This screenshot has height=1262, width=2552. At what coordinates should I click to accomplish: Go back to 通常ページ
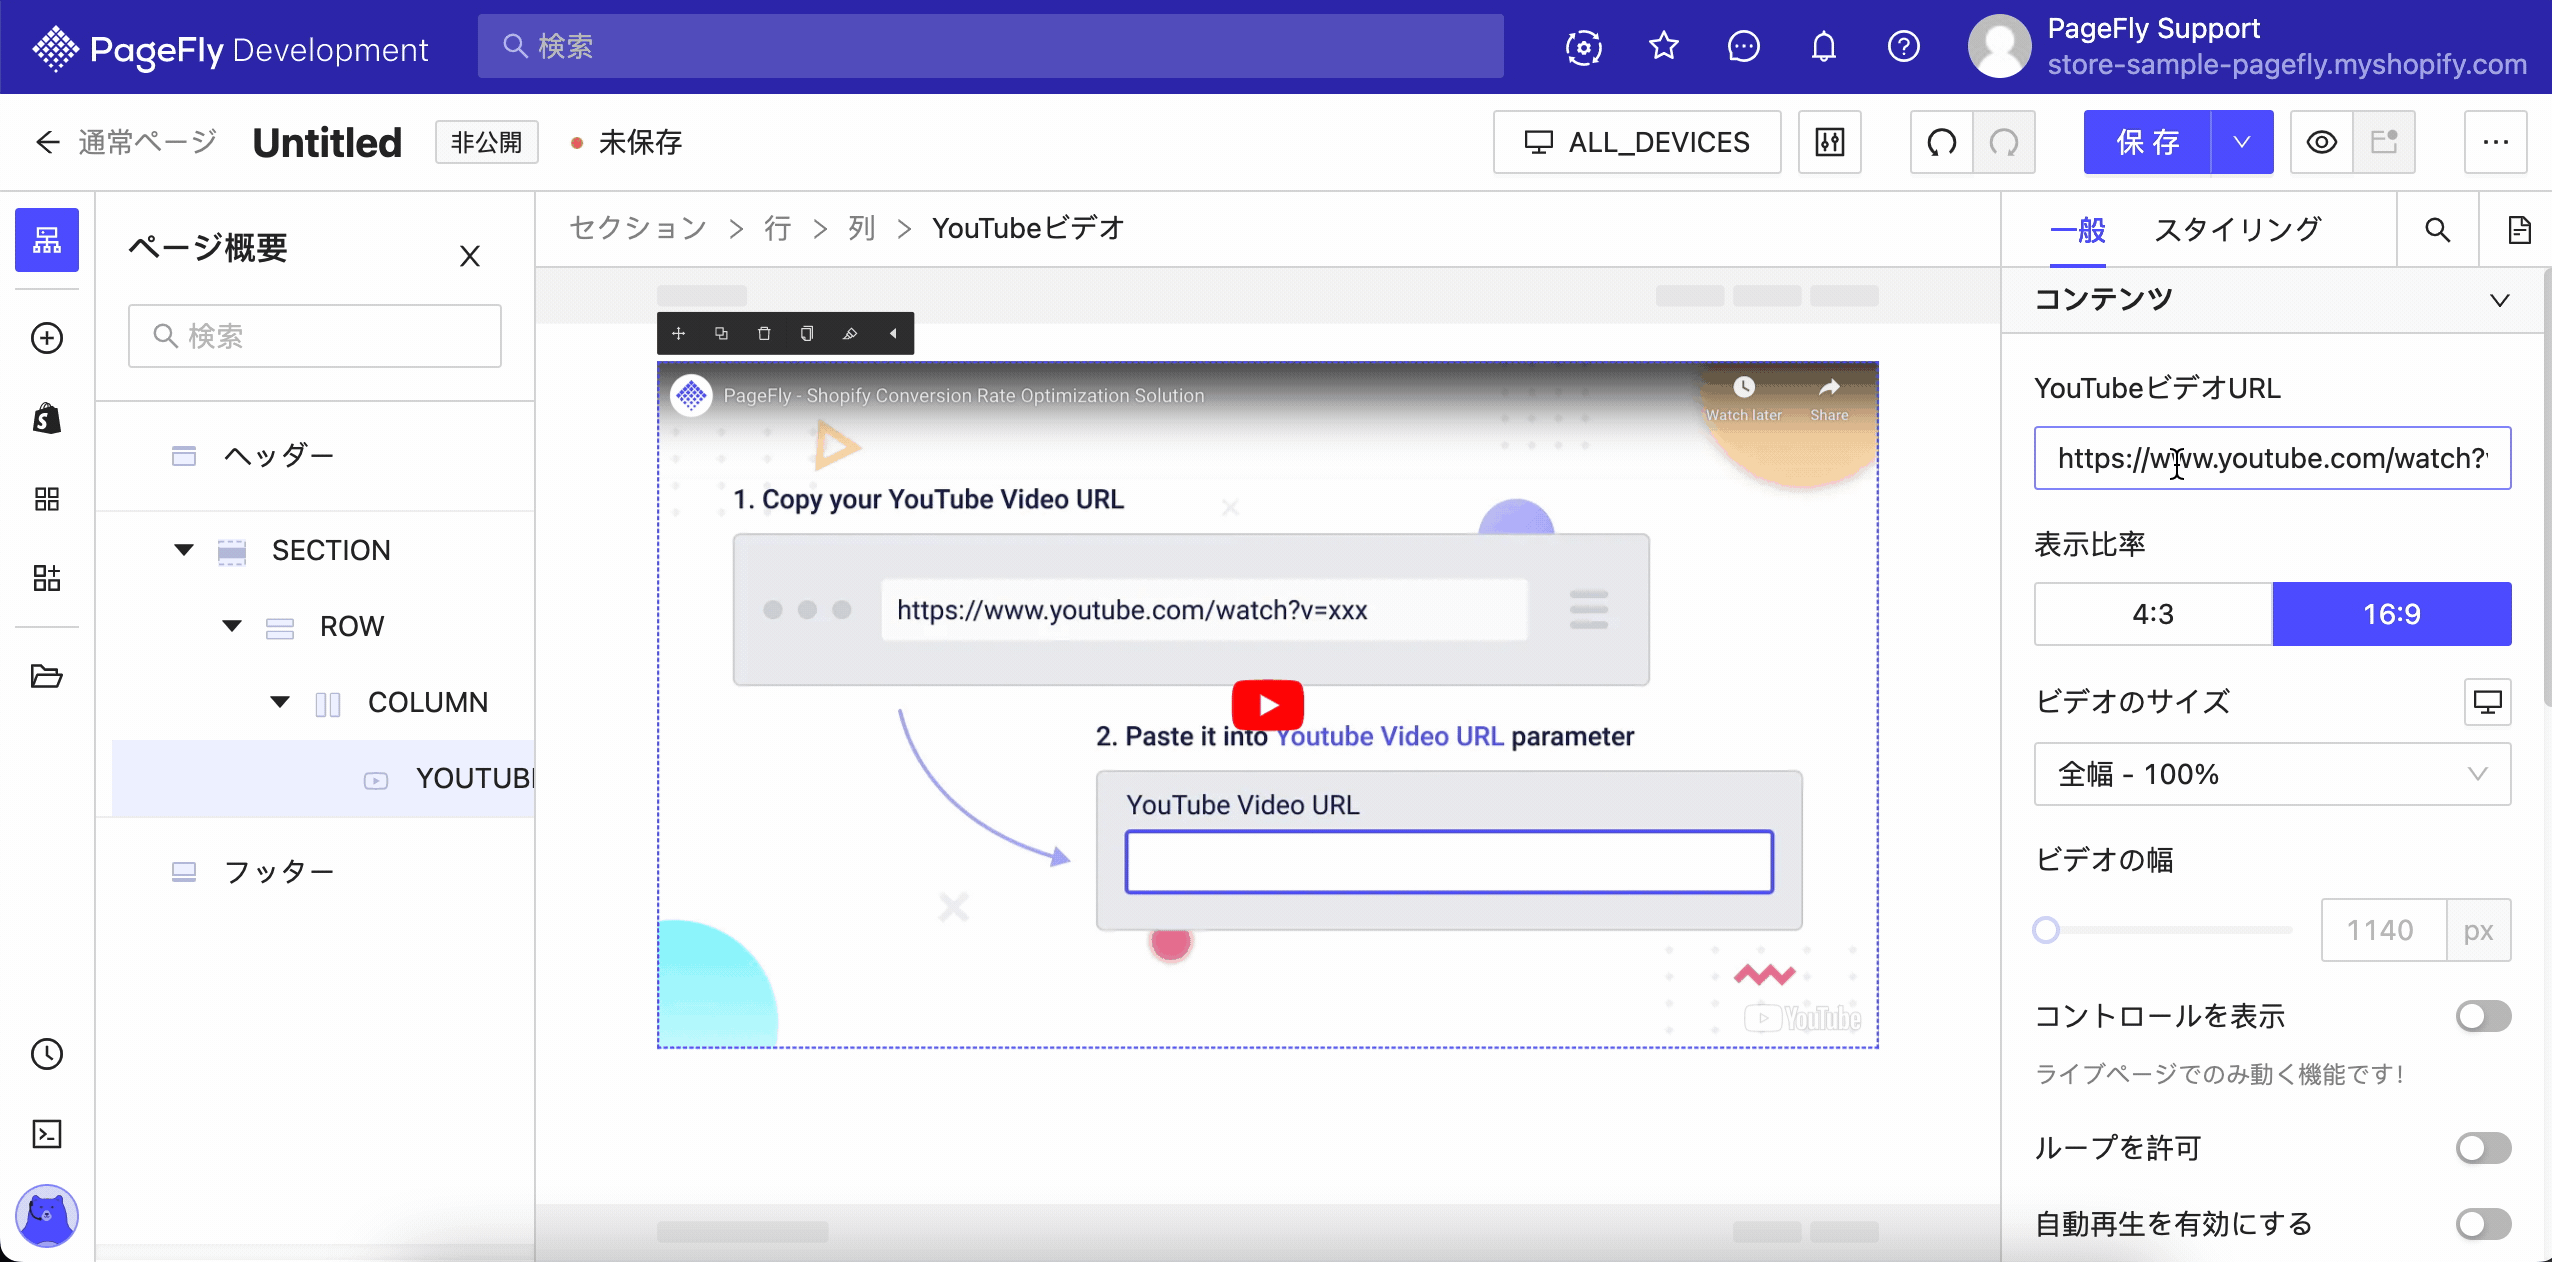126,142
